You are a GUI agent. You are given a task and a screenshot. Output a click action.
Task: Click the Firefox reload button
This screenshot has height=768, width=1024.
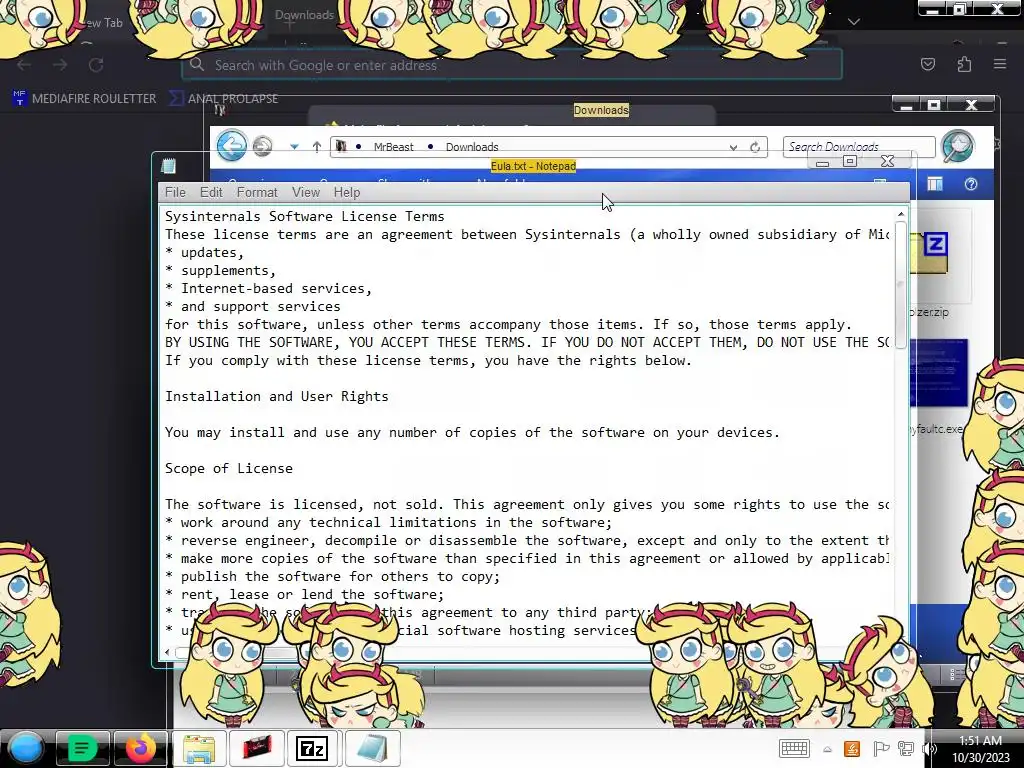[96, 65]
